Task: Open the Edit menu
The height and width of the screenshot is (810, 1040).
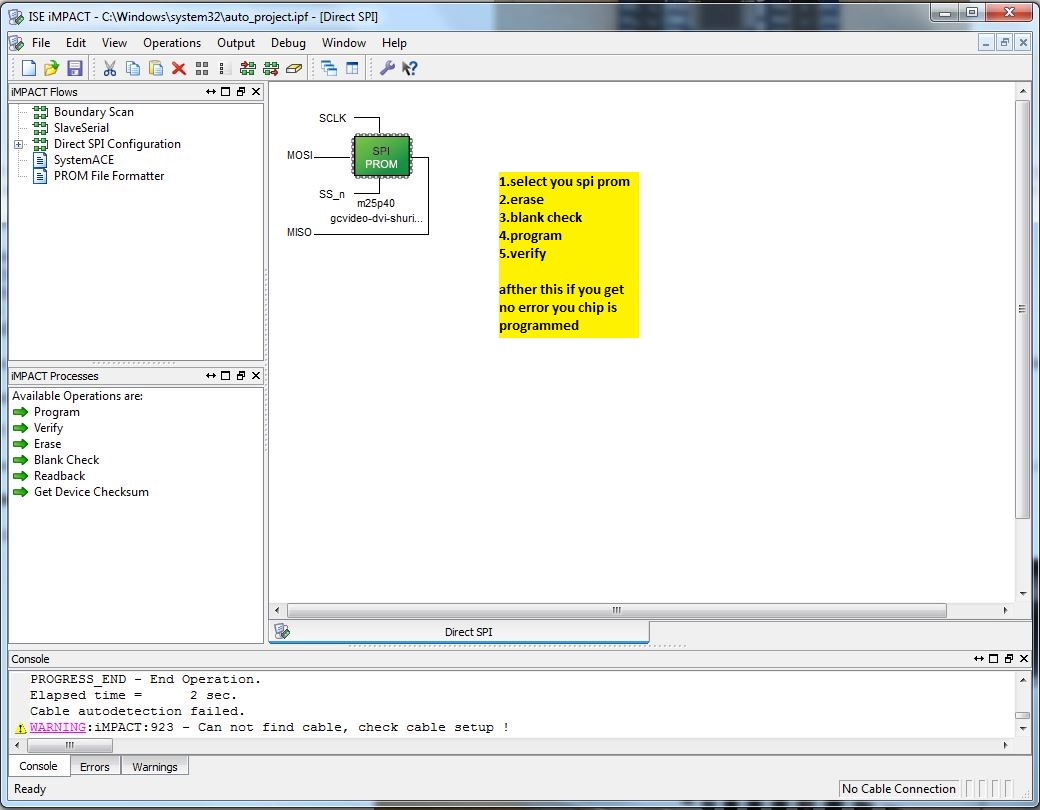Action: [76, 42]
